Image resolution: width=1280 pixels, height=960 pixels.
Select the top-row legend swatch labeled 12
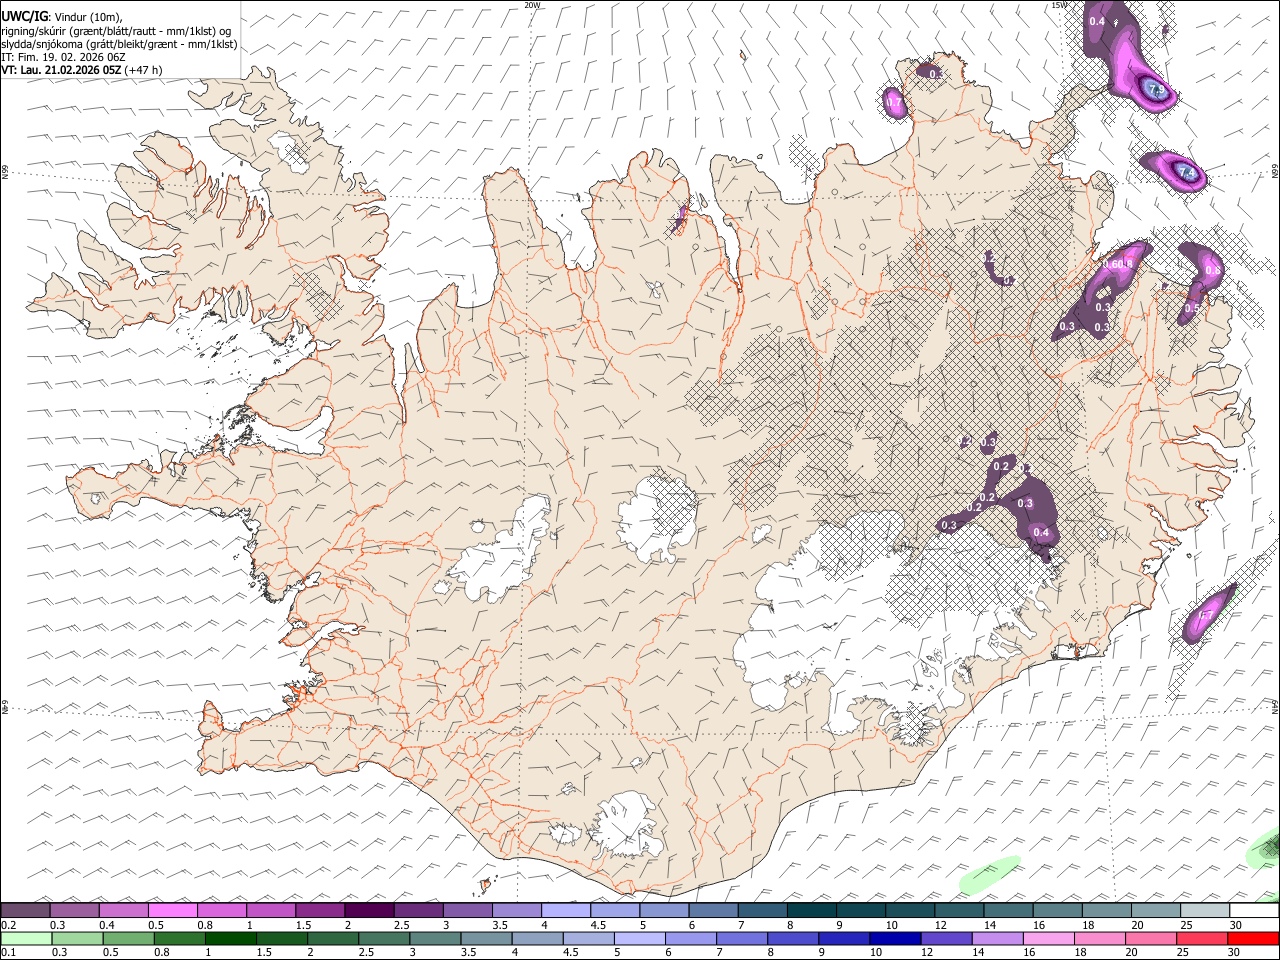tap(957, 910)
